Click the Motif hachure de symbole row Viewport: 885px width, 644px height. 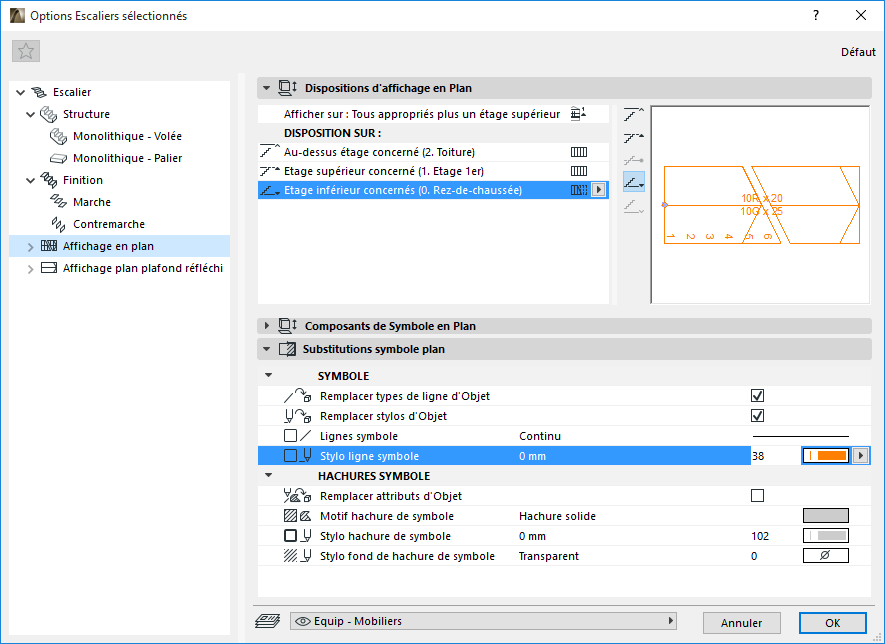pos(564,516)
